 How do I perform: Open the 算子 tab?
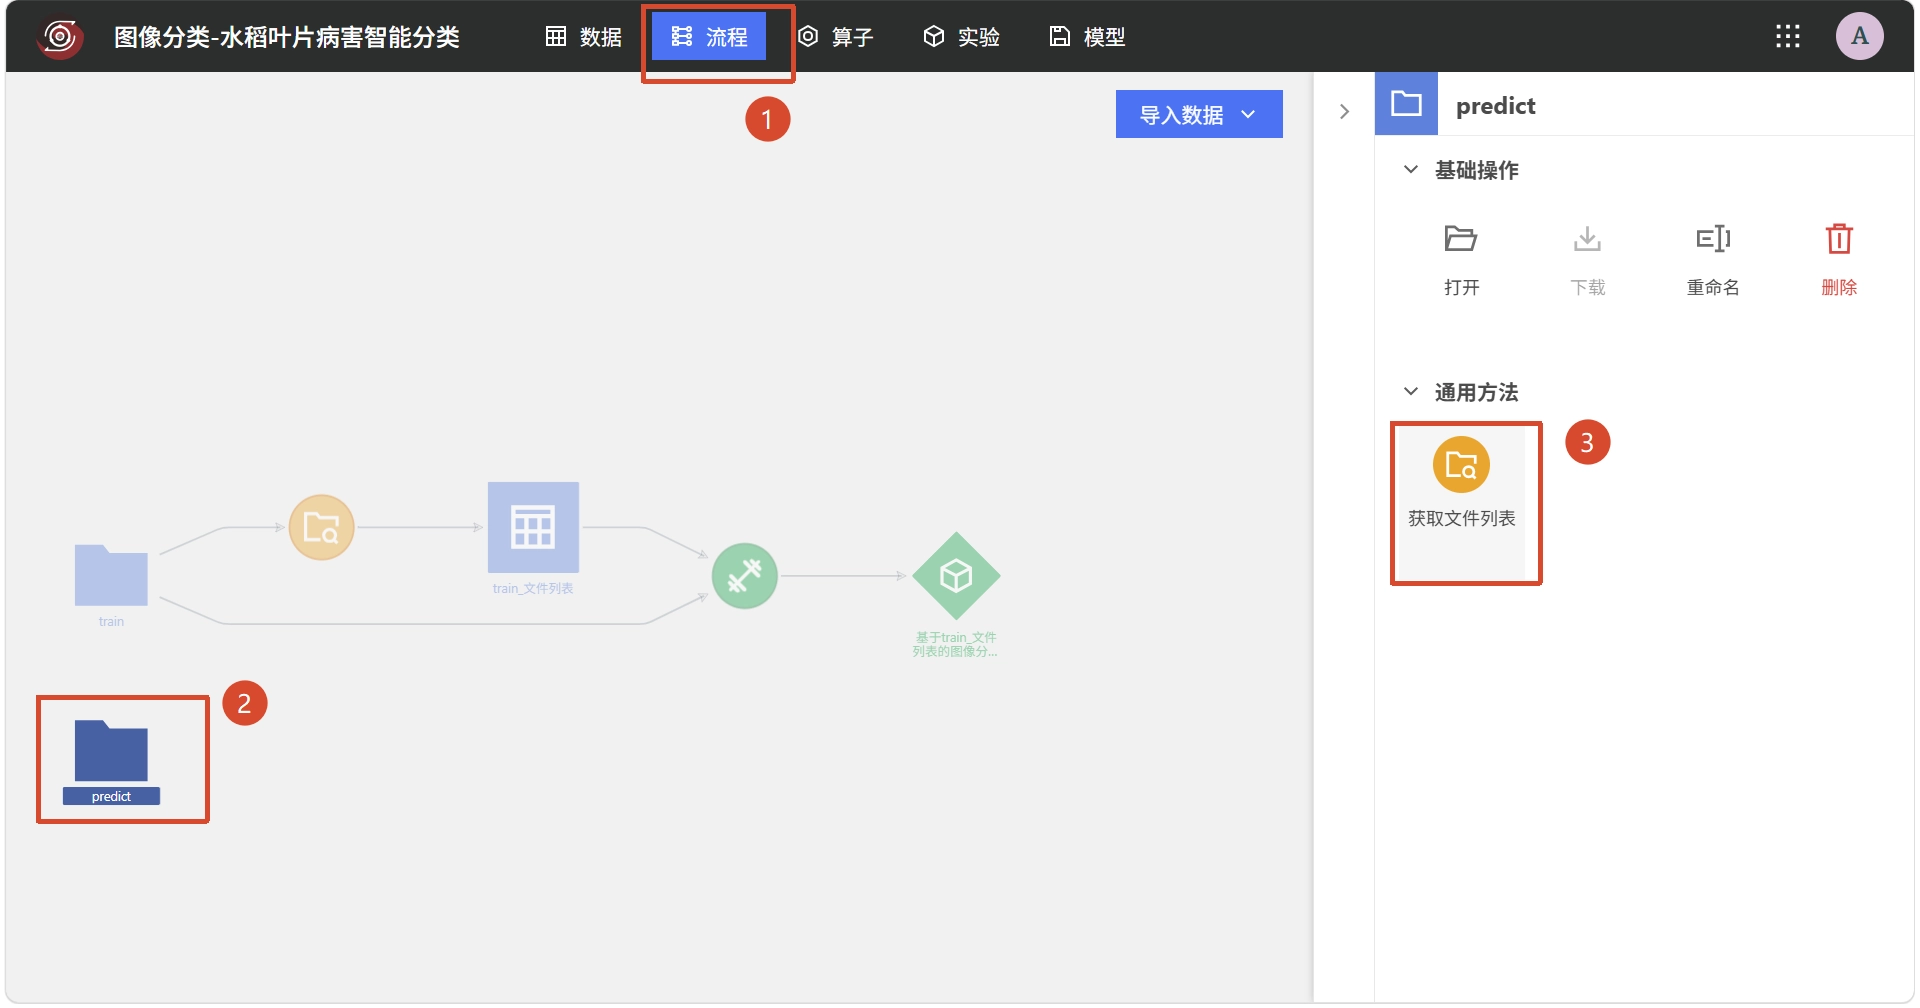(836, 37)
